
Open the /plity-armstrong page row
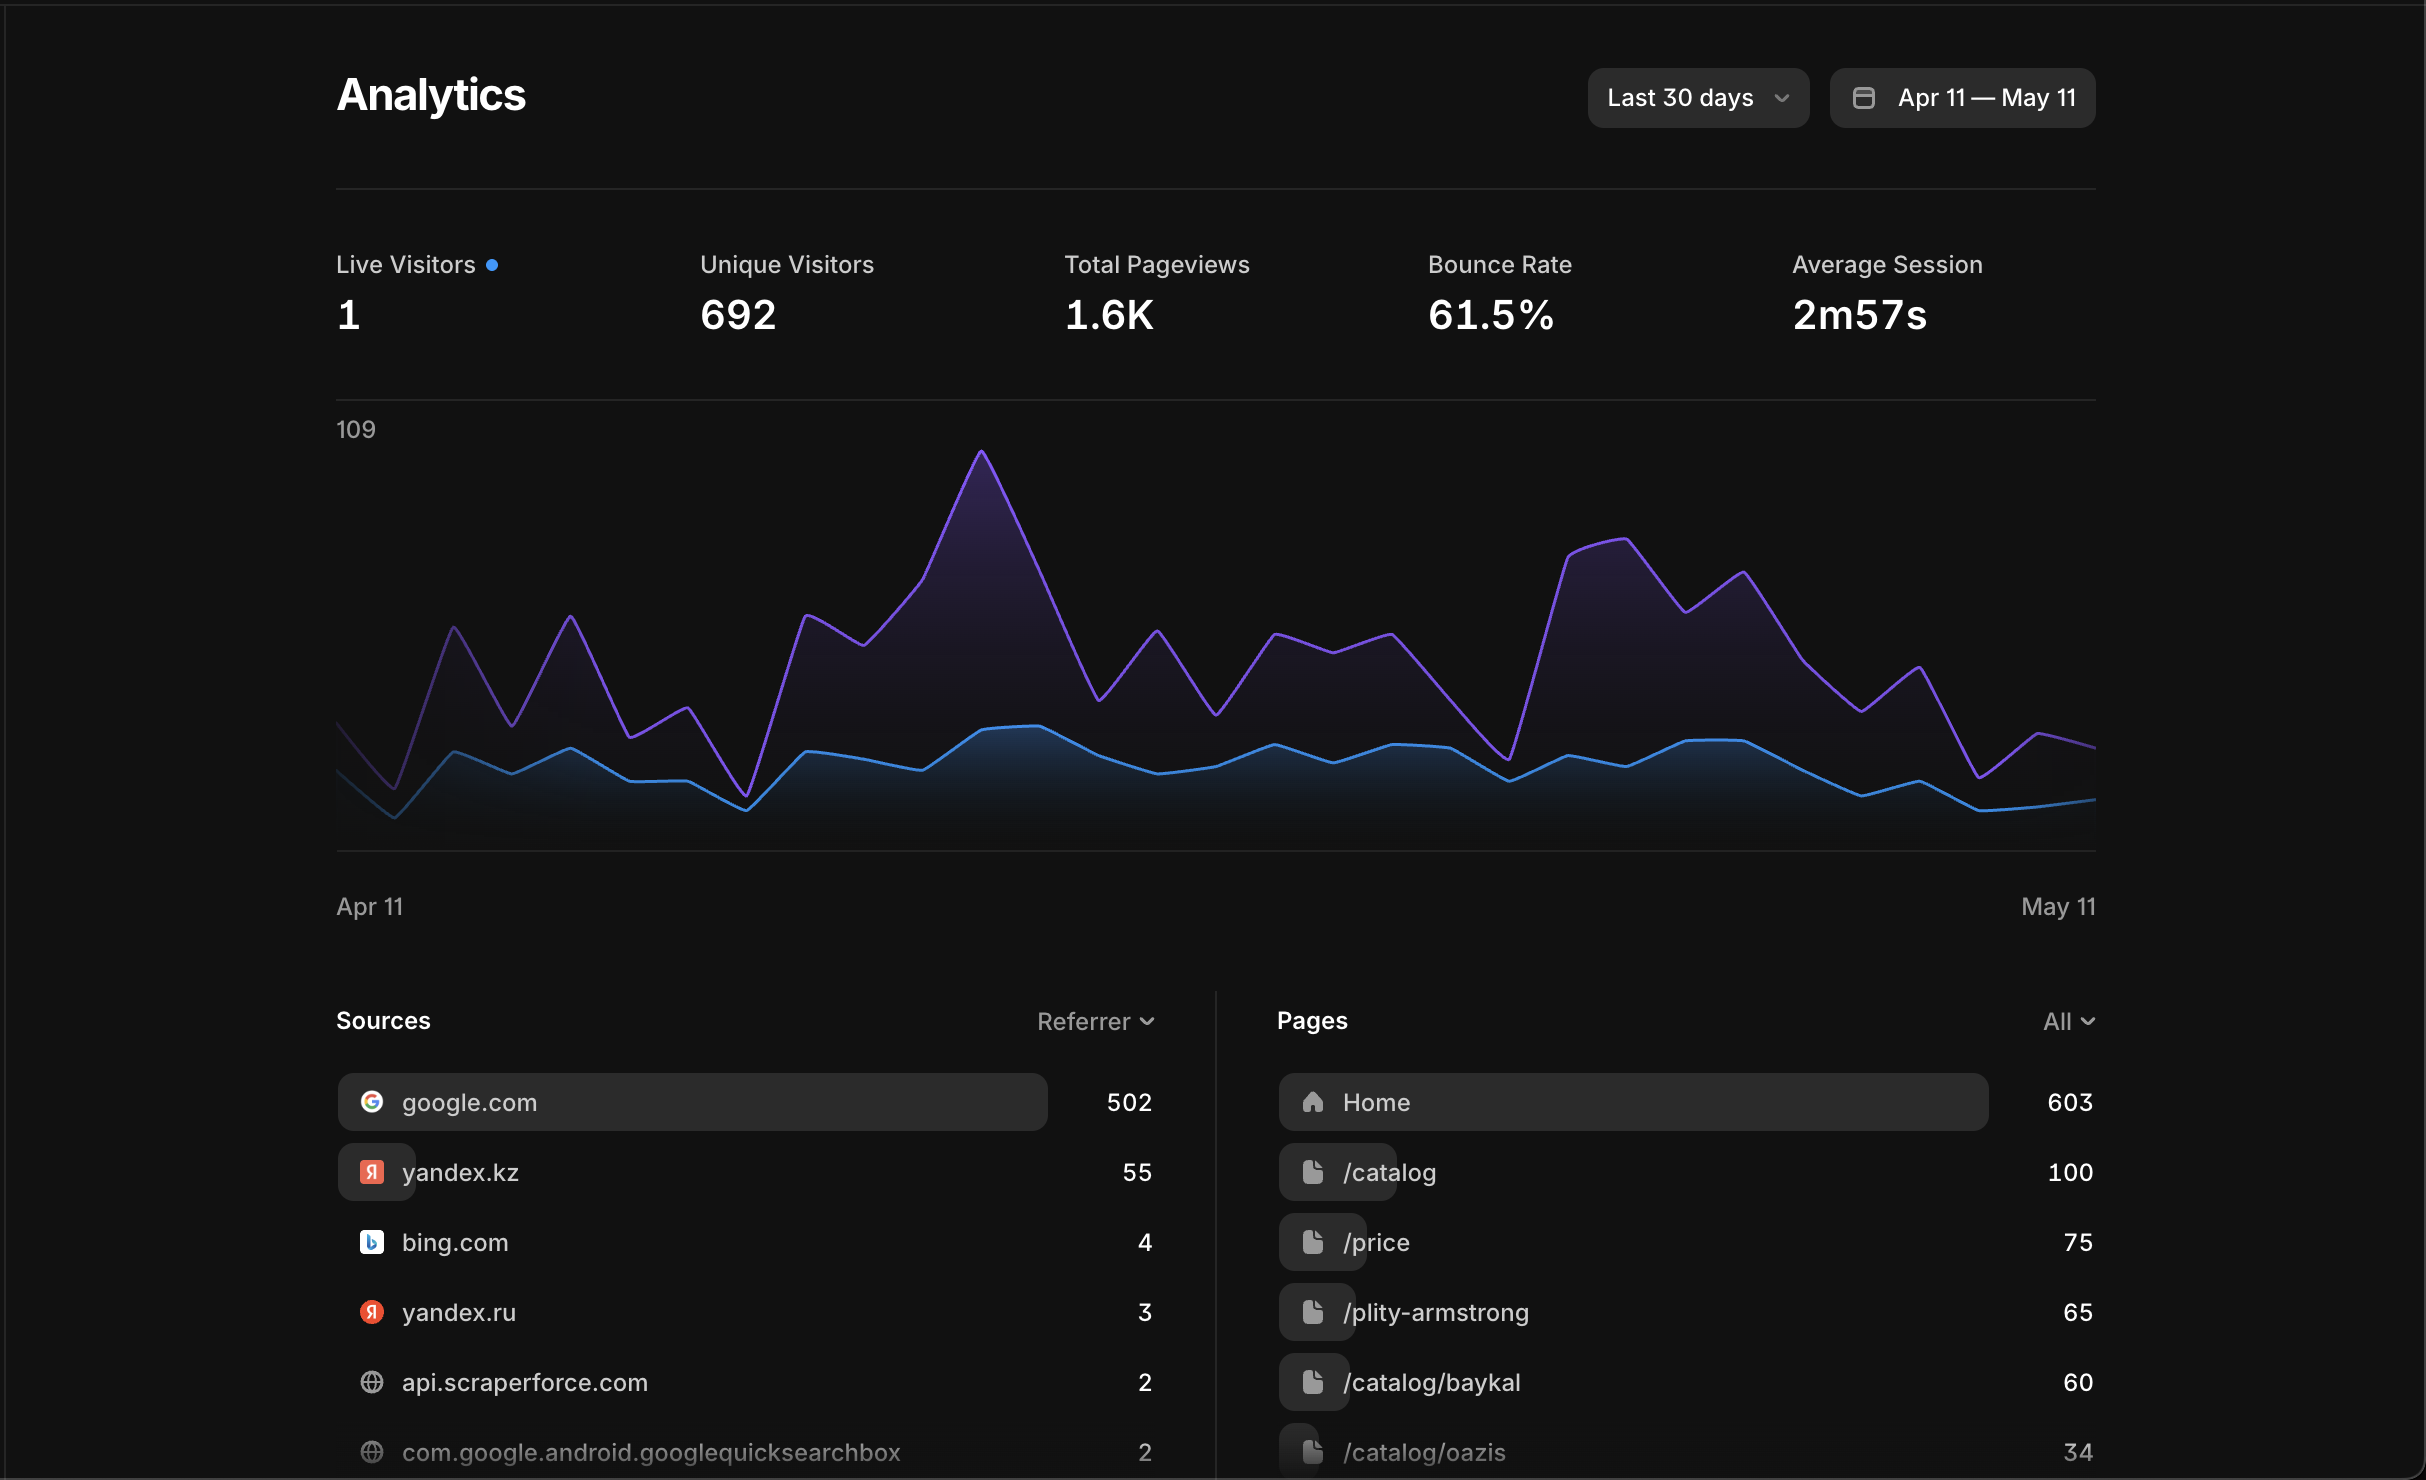pyautogui.click(x=1687, y=1312)
